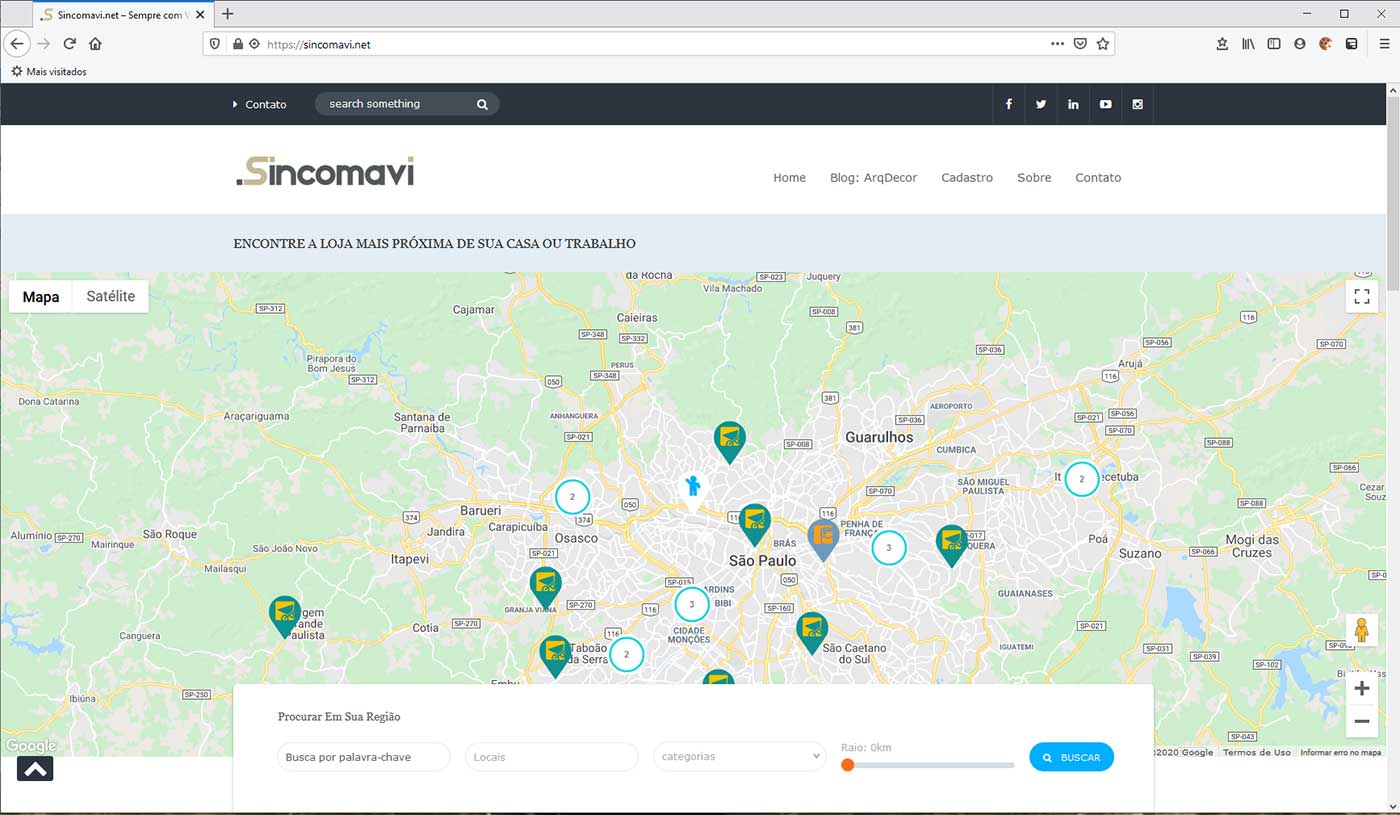Screen dimensions: 1400x815
Task: Go to the Firefox home page
Action: click(96, 44)
